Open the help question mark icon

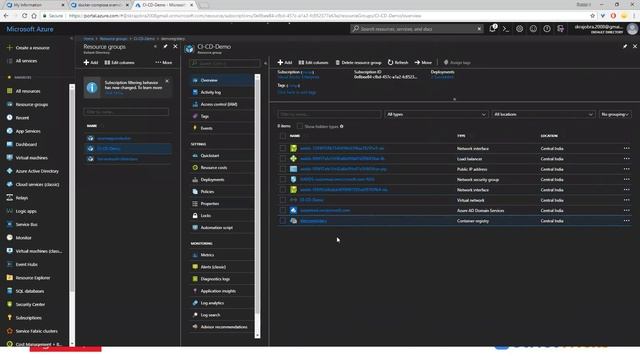coord(547,29)
